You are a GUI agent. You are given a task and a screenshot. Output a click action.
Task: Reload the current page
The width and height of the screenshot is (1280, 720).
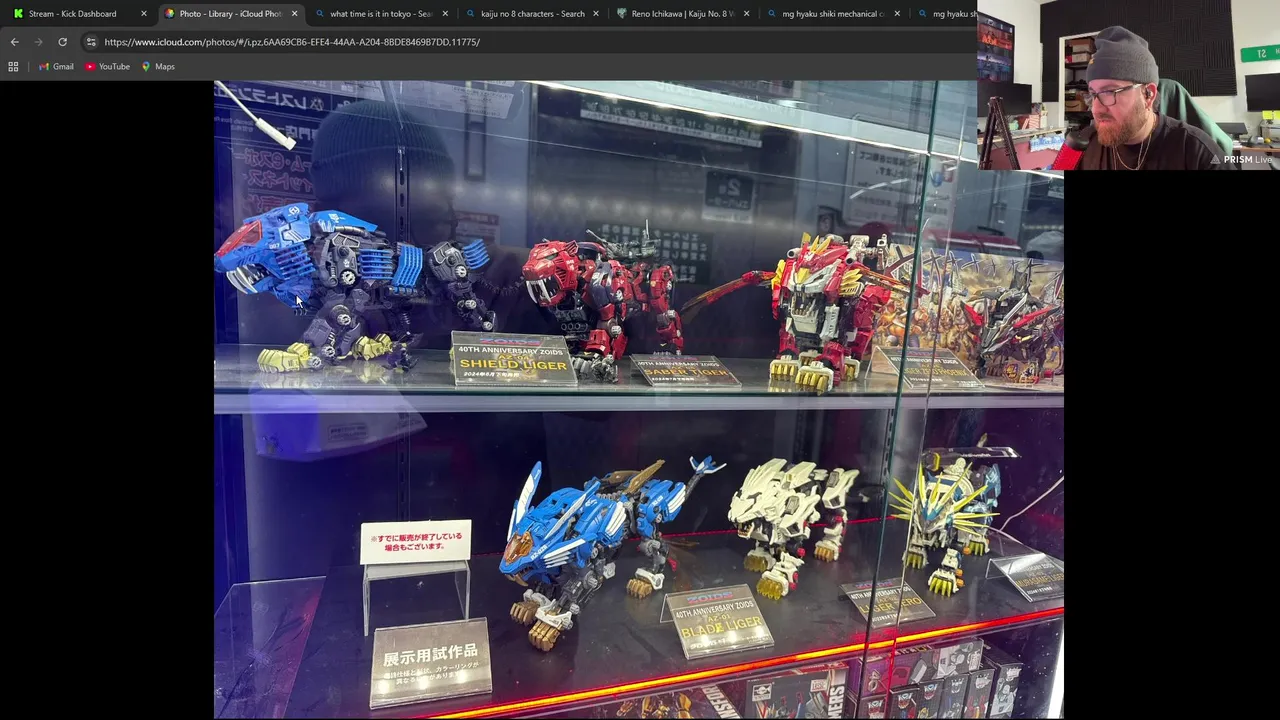click(62, 42)
